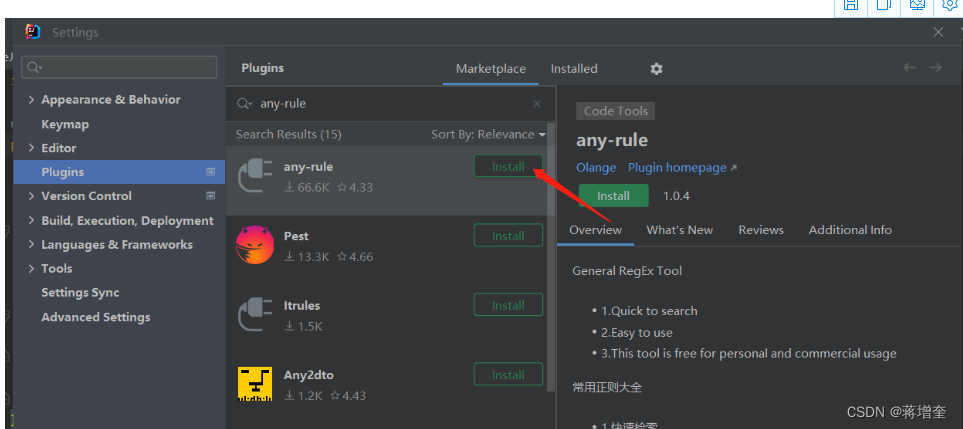Go back with the left arrow
The width and height of the screenshot is (963, 429).
pos(910,68)
